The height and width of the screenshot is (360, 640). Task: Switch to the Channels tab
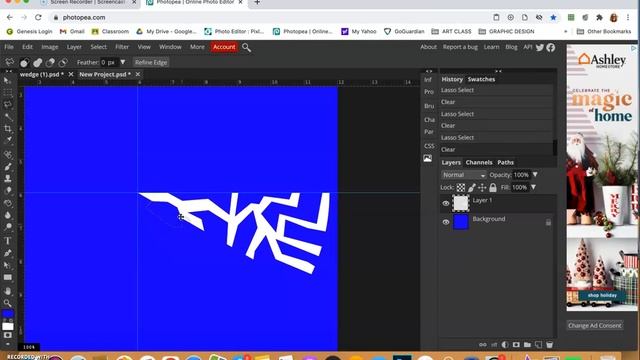pos(479,162)
